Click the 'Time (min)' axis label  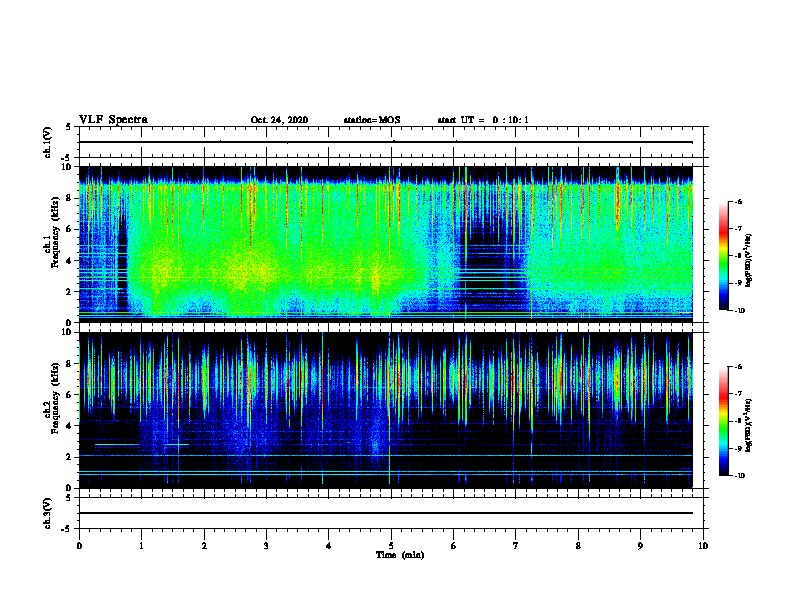point(400,555)
